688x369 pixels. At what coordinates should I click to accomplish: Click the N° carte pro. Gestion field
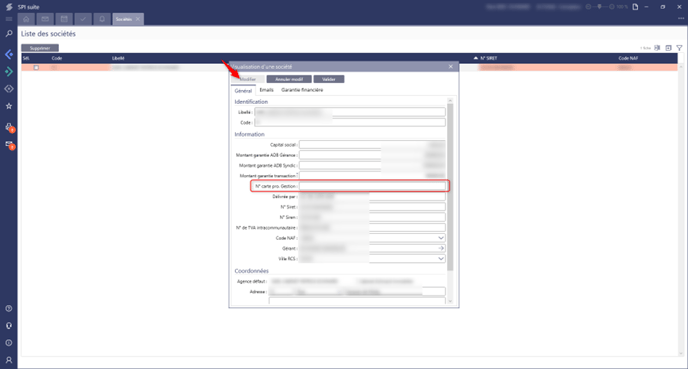372,186
